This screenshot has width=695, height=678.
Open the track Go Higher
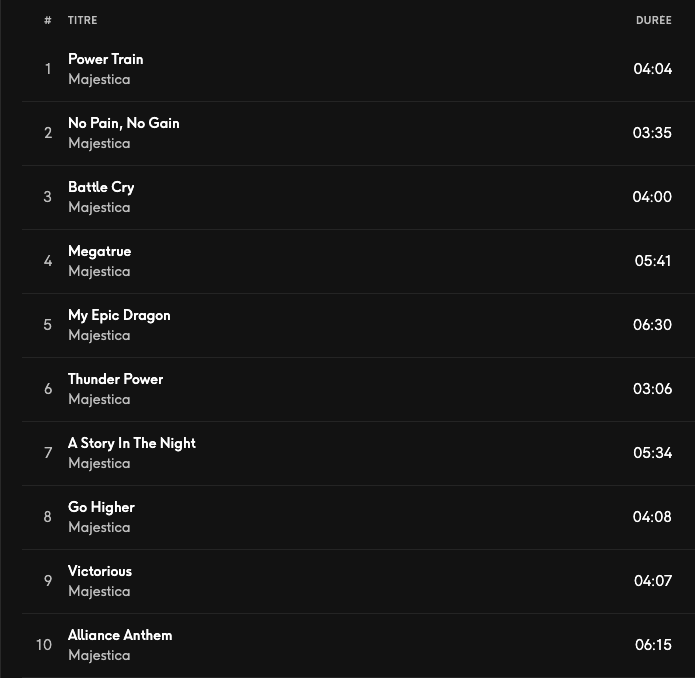tap(101, 507)
